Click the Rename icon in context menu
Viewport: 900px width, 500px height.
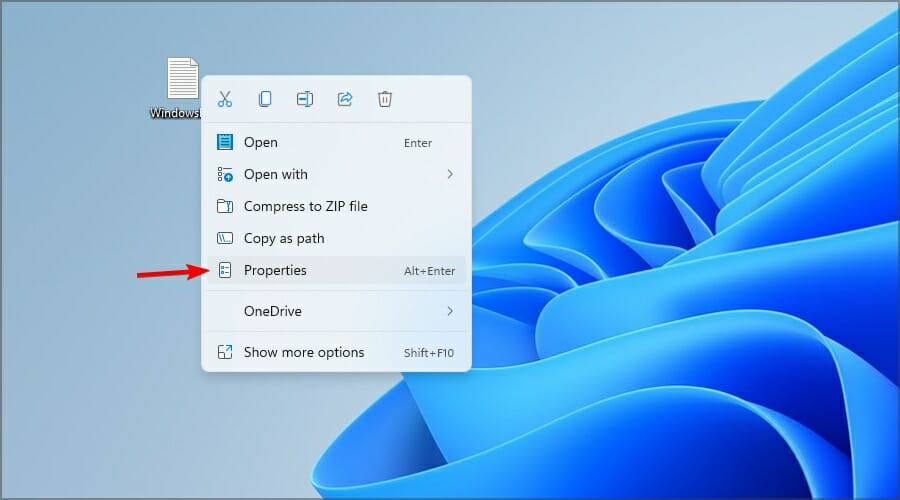(305, 99)
